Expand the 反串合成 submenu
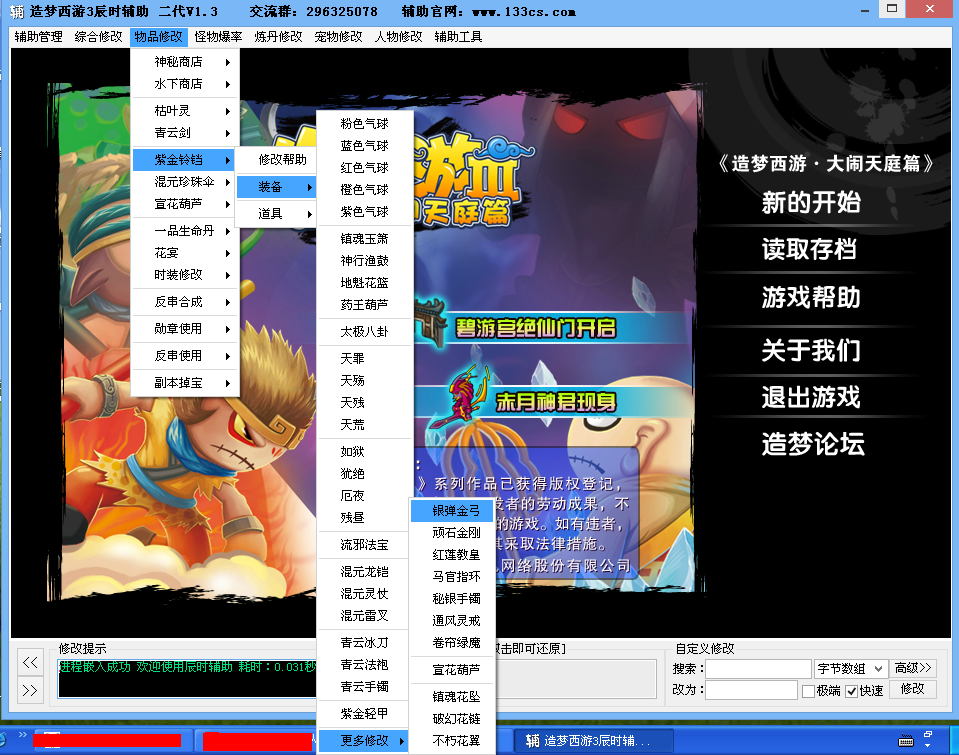Image resolution: width=959 pixels, height=755 pixels. point(185,302)
